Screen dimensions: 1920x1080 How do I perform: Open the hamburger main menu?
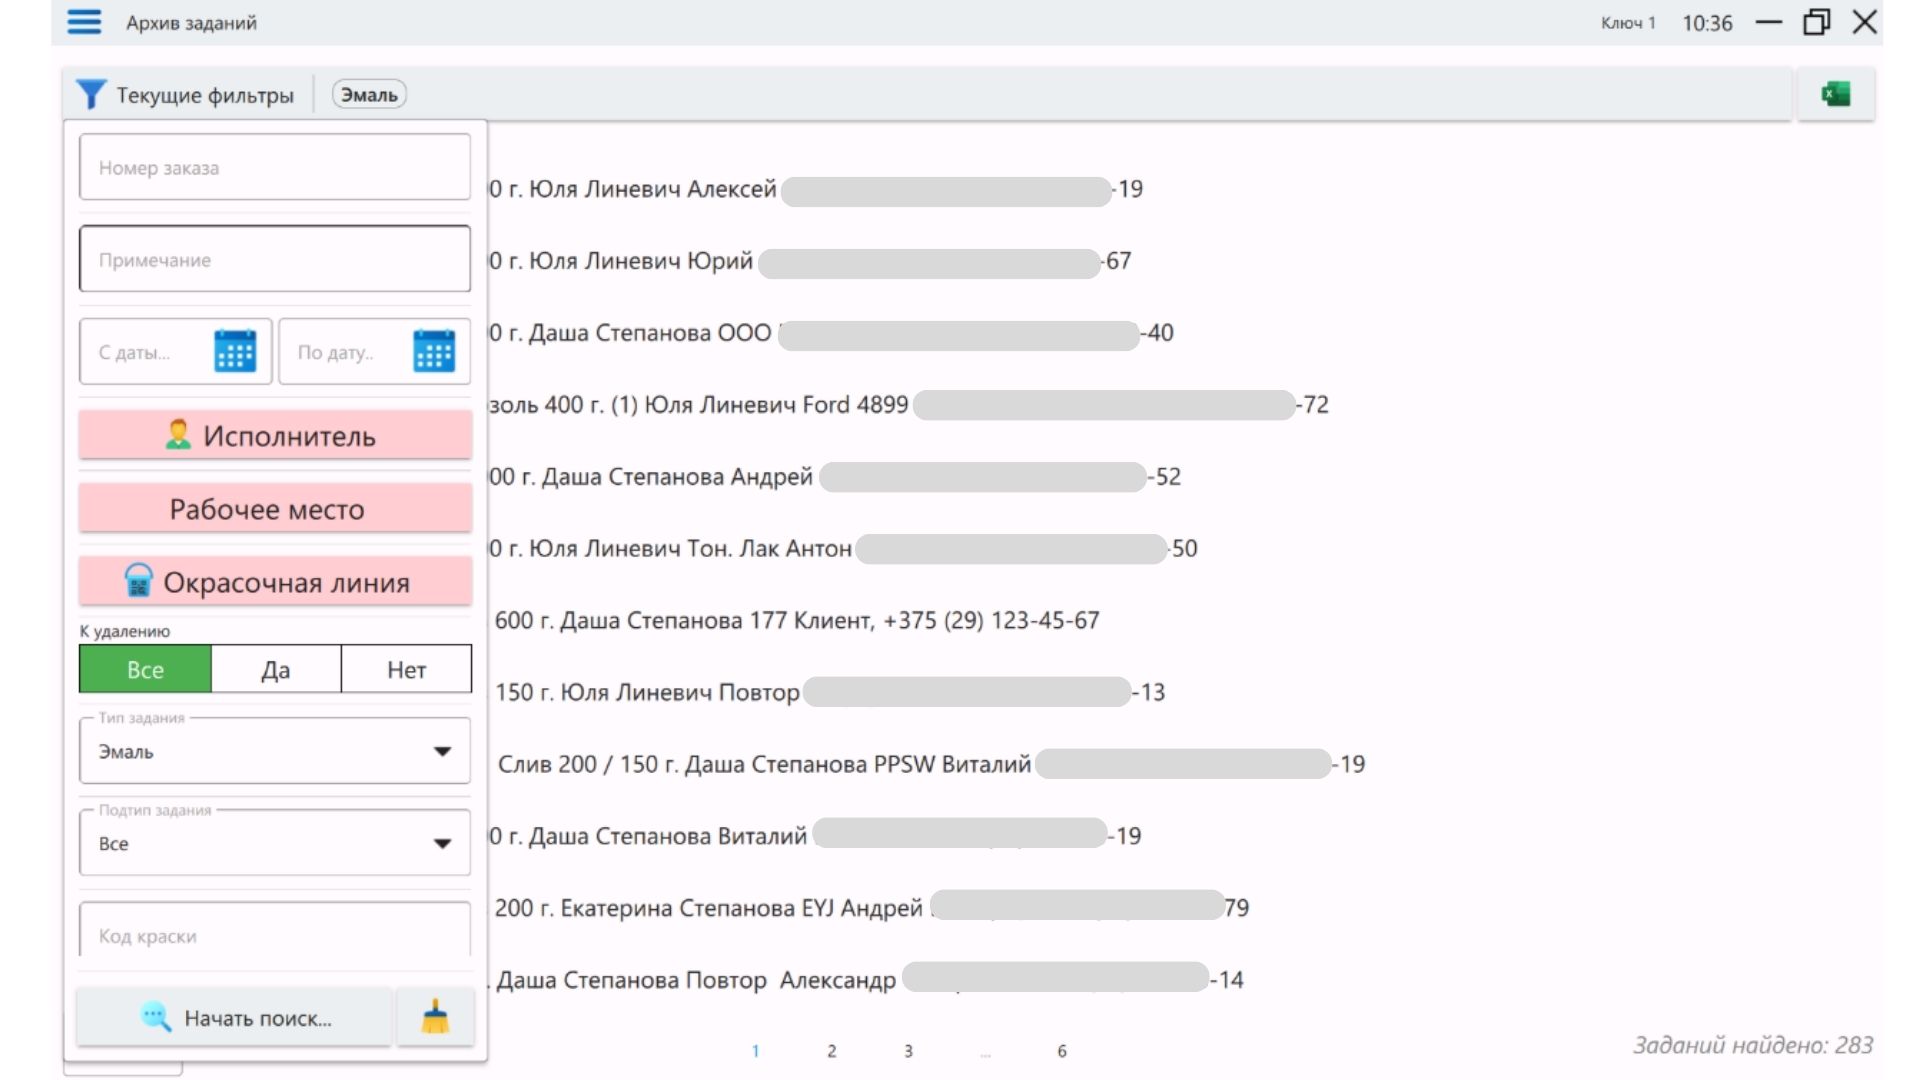(x=84, y=22)
